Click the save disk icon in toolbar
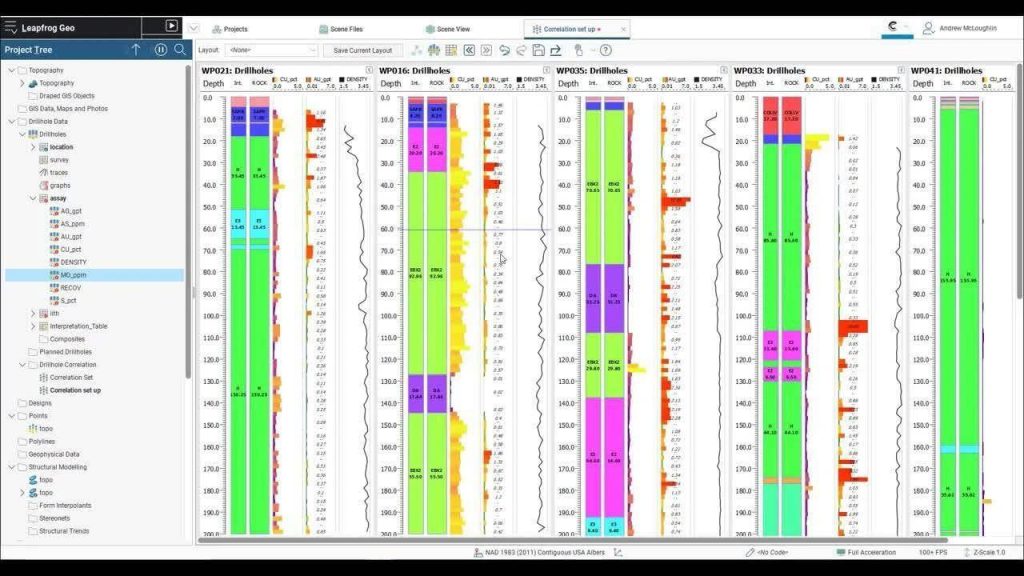 pos(538,50)
